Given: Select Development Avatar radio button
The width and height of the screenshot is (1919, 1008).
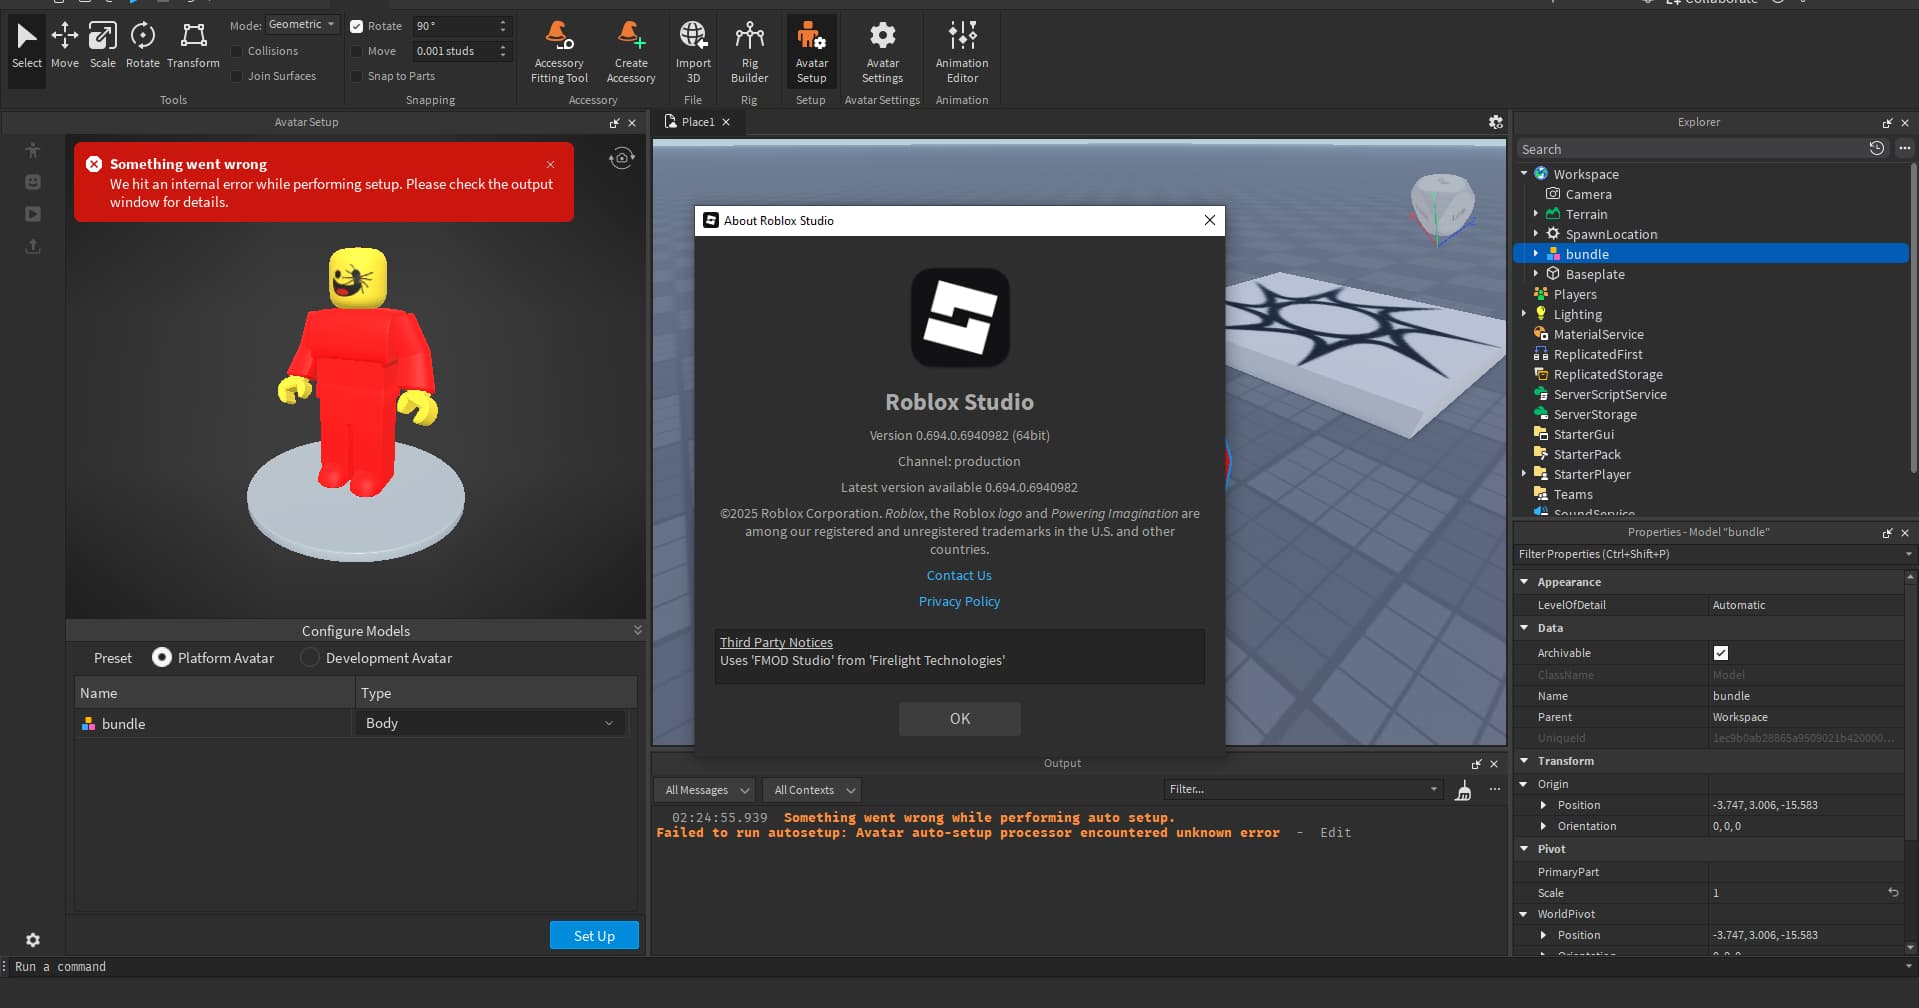Looking at the screenshot, I should [310, 658].
